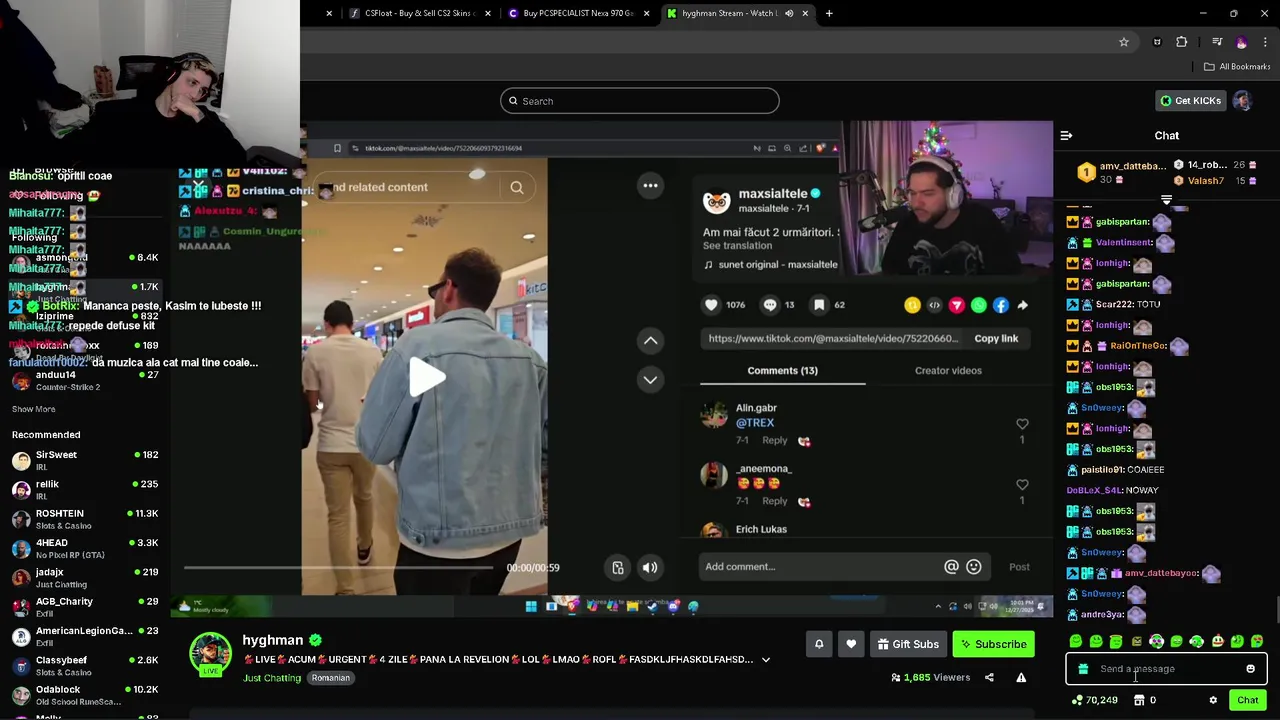Bookmark this page with the star icon

[1124, 42]
